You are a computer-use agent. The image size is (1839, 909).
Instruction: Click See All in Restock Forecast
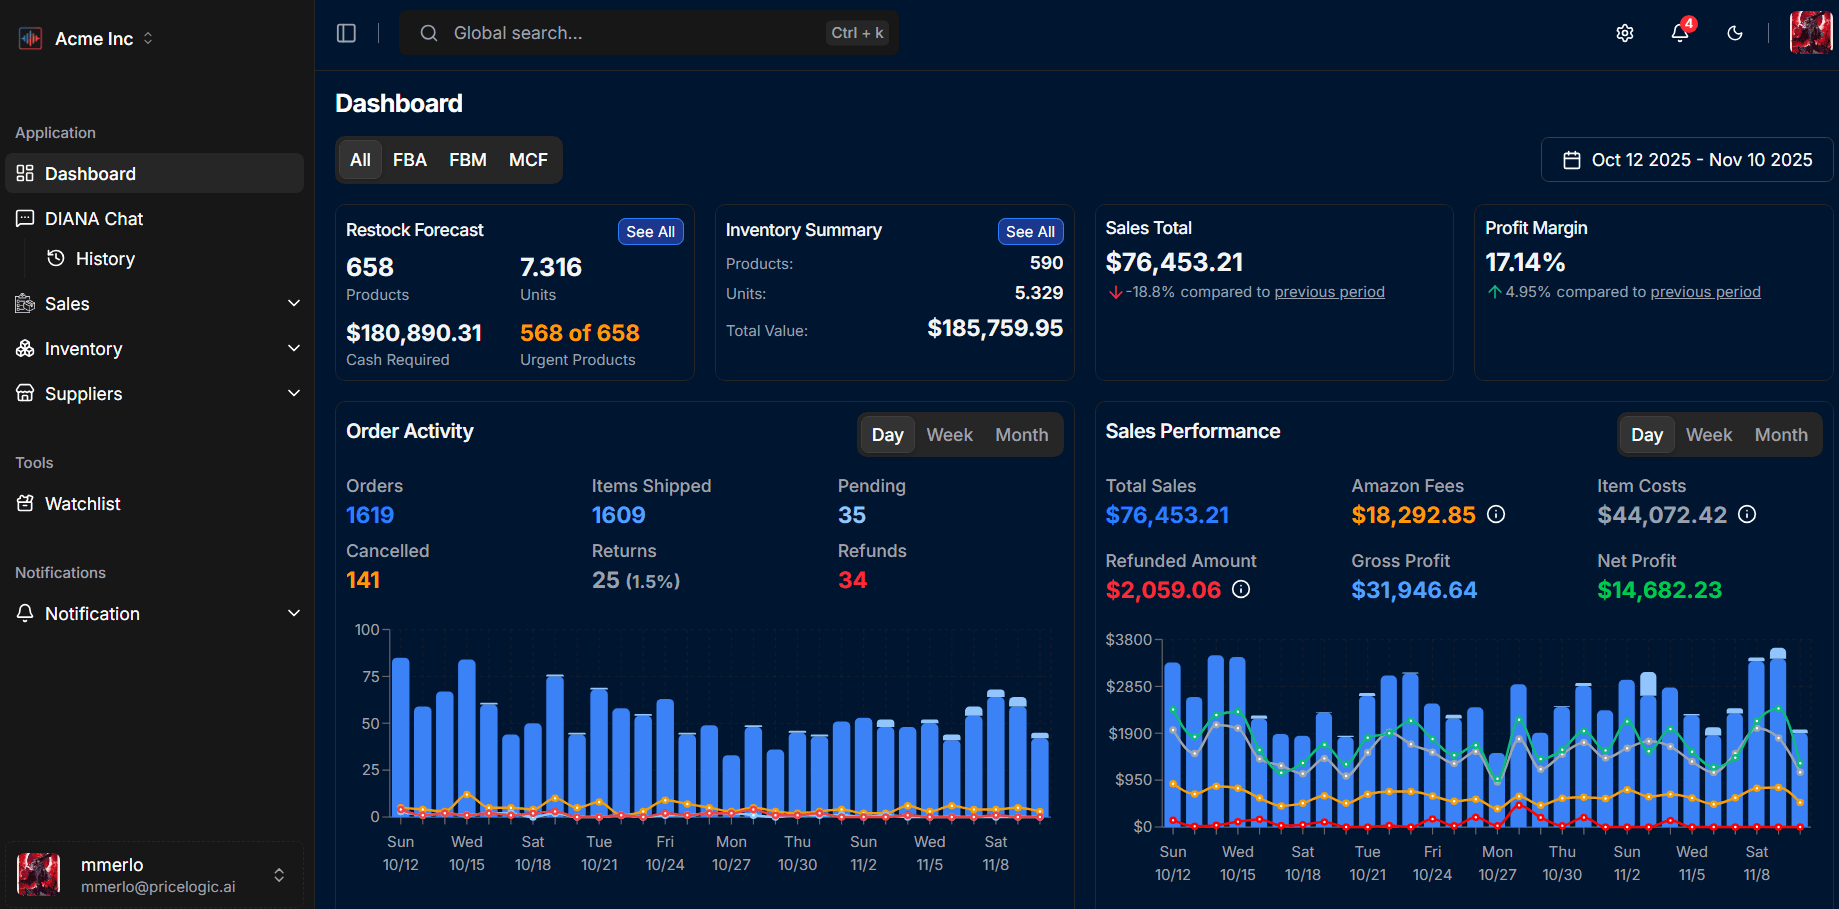(x=650, y=231)
